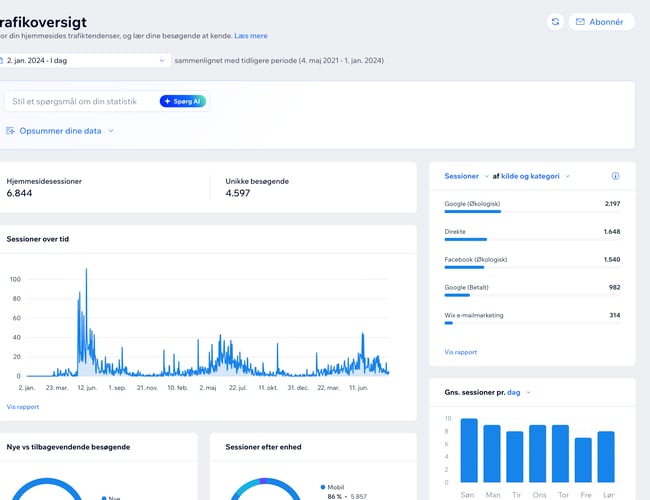This screenshot has height=500, width=650.
Task: Click the calendar icon in date picker
Action: (x=1, y=61)
